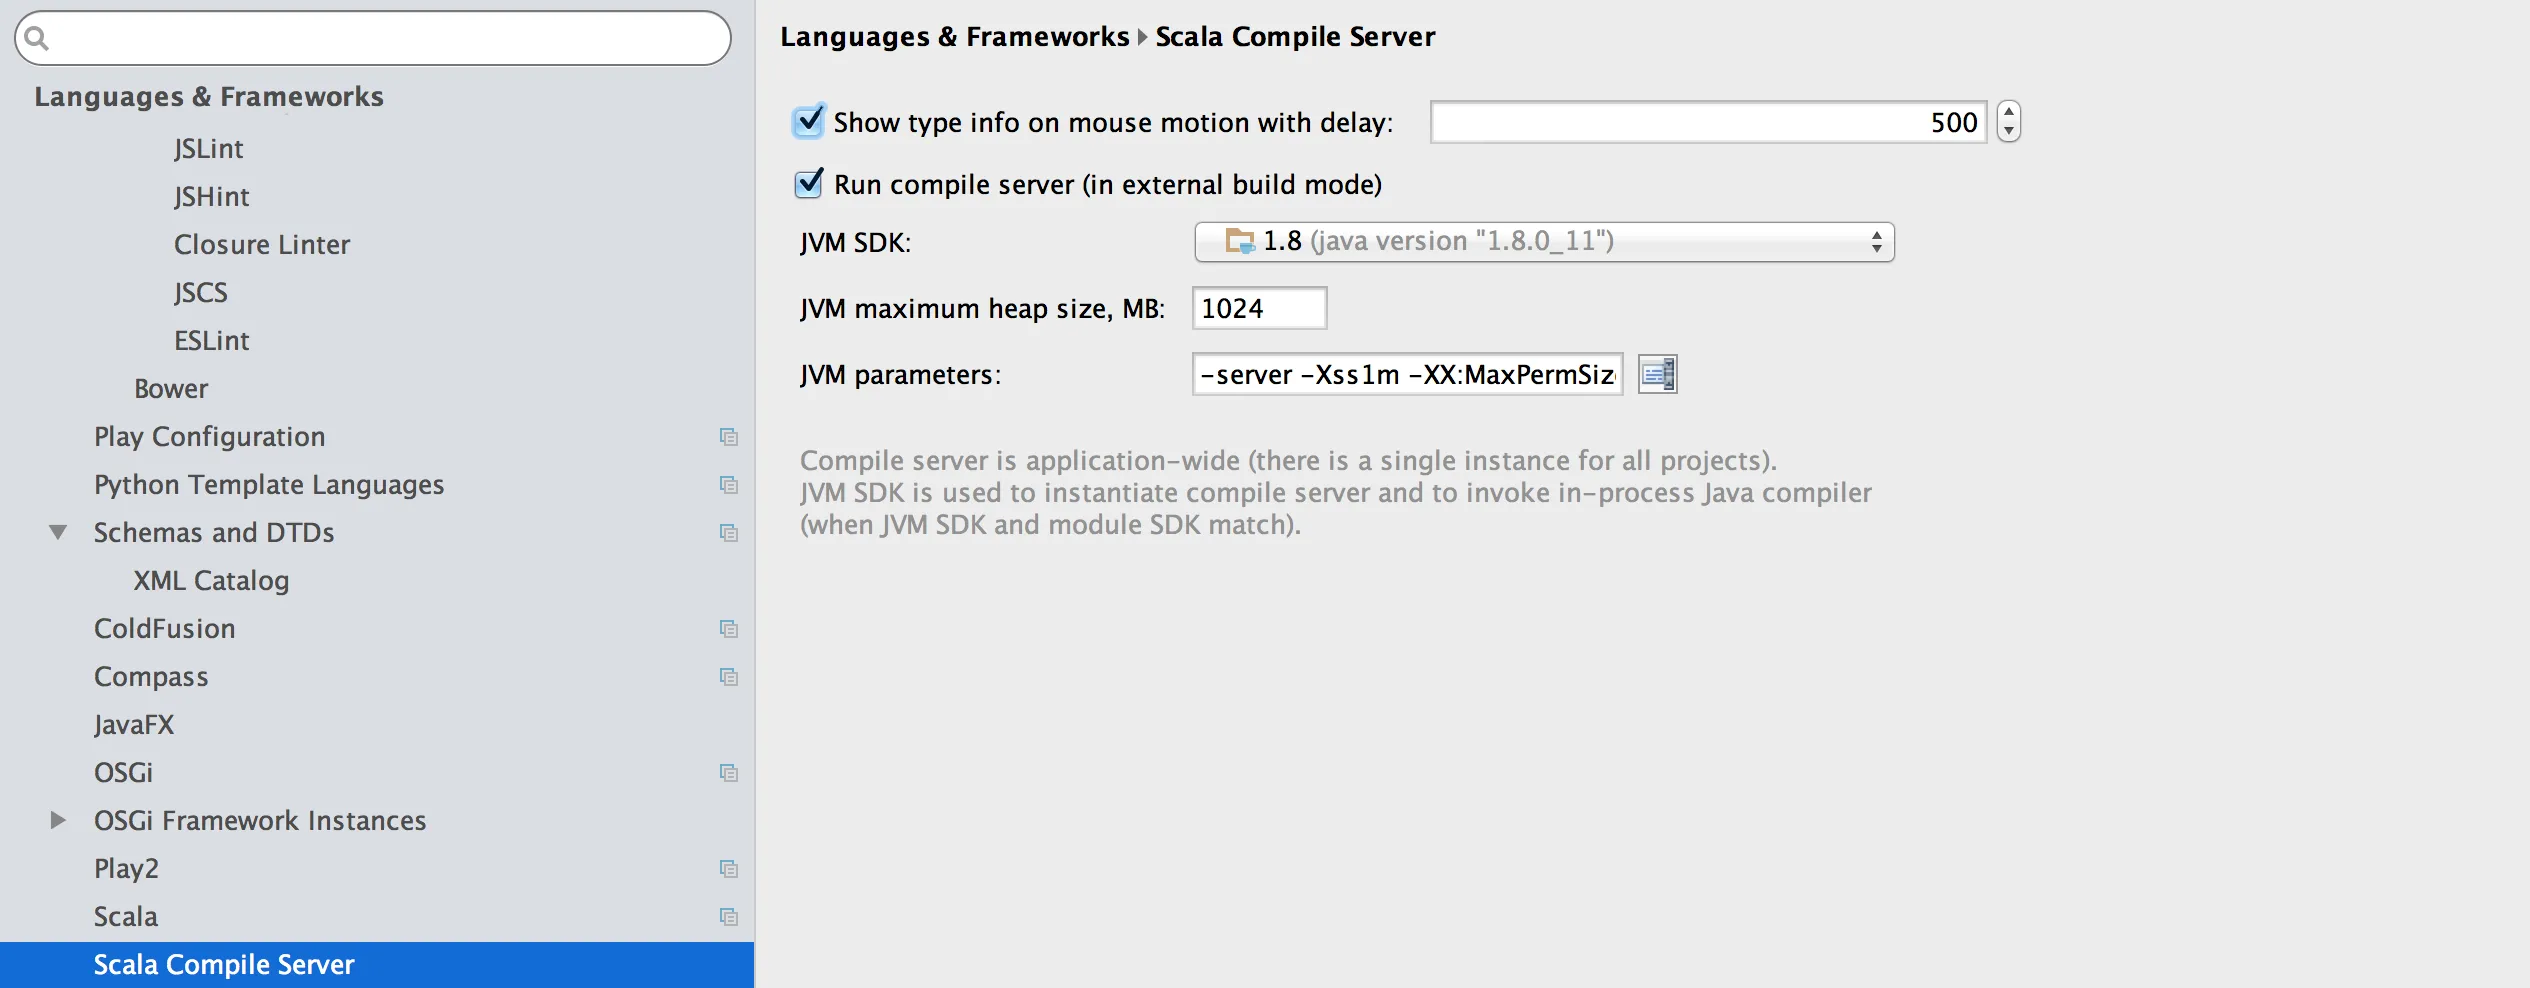The height and width of the screenshot is (988, 2530).
Task: Select JSCS in the settings tree
Action: click(200, 293)
